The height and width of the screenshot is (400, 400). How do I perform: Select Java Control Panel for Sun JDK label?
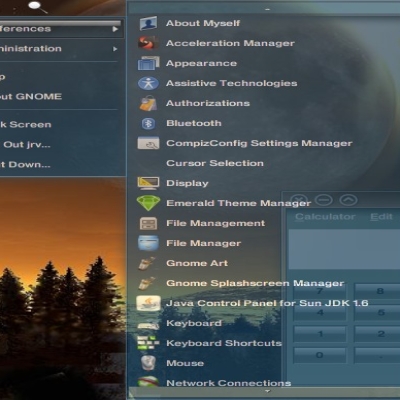click(x=267, y=303)
